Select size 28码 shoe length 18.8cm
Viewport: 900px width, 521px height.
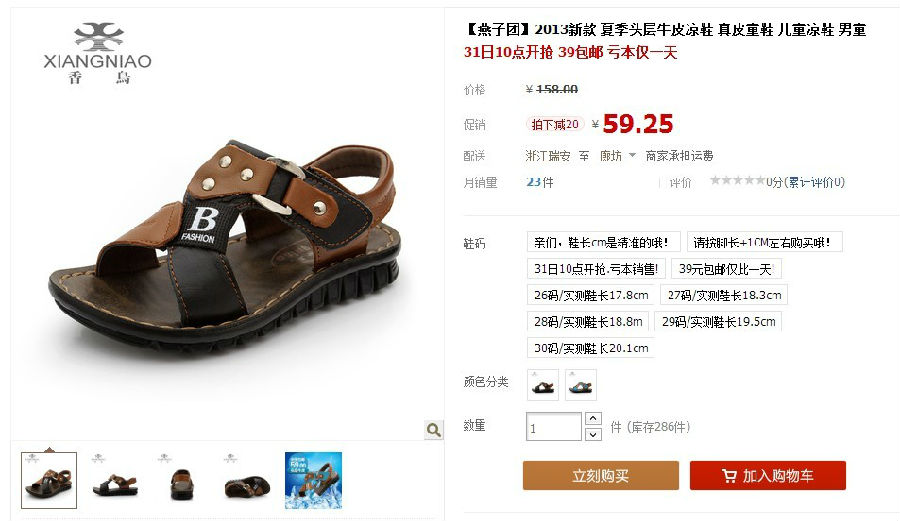click(588, 321)
